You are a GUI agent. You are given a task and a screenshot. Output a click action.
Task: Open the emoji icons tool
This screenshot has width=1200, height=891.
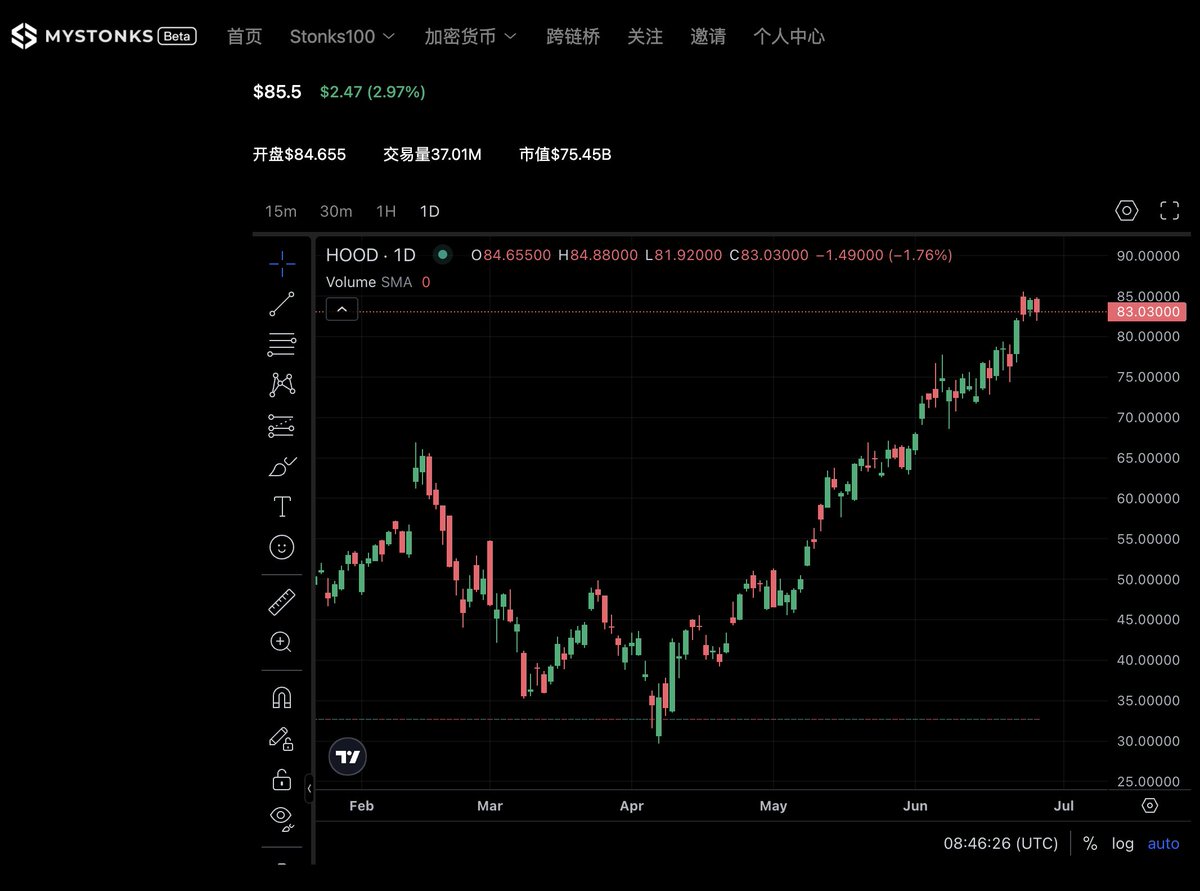pos(282,547)
